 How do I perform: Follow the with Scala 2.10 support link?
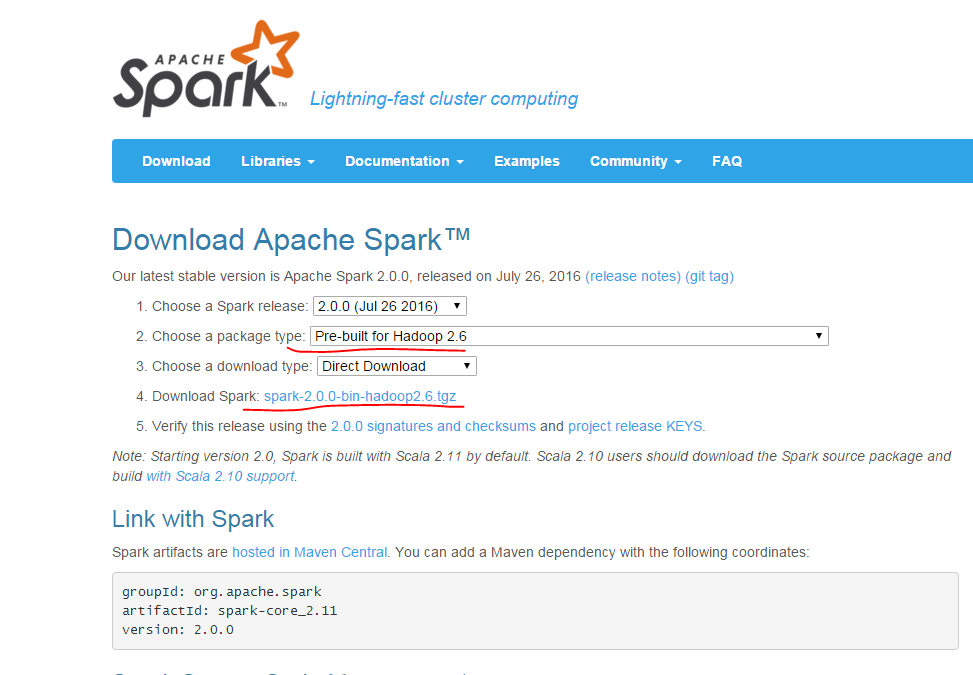coord(220,476)
